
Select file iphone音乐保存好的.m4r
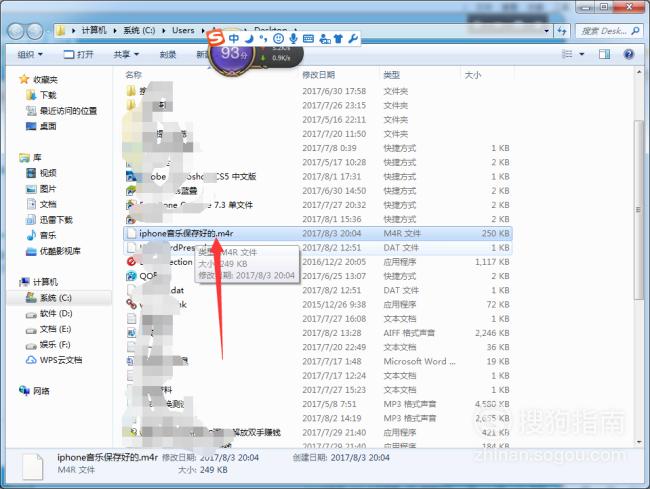click(318, 234)
